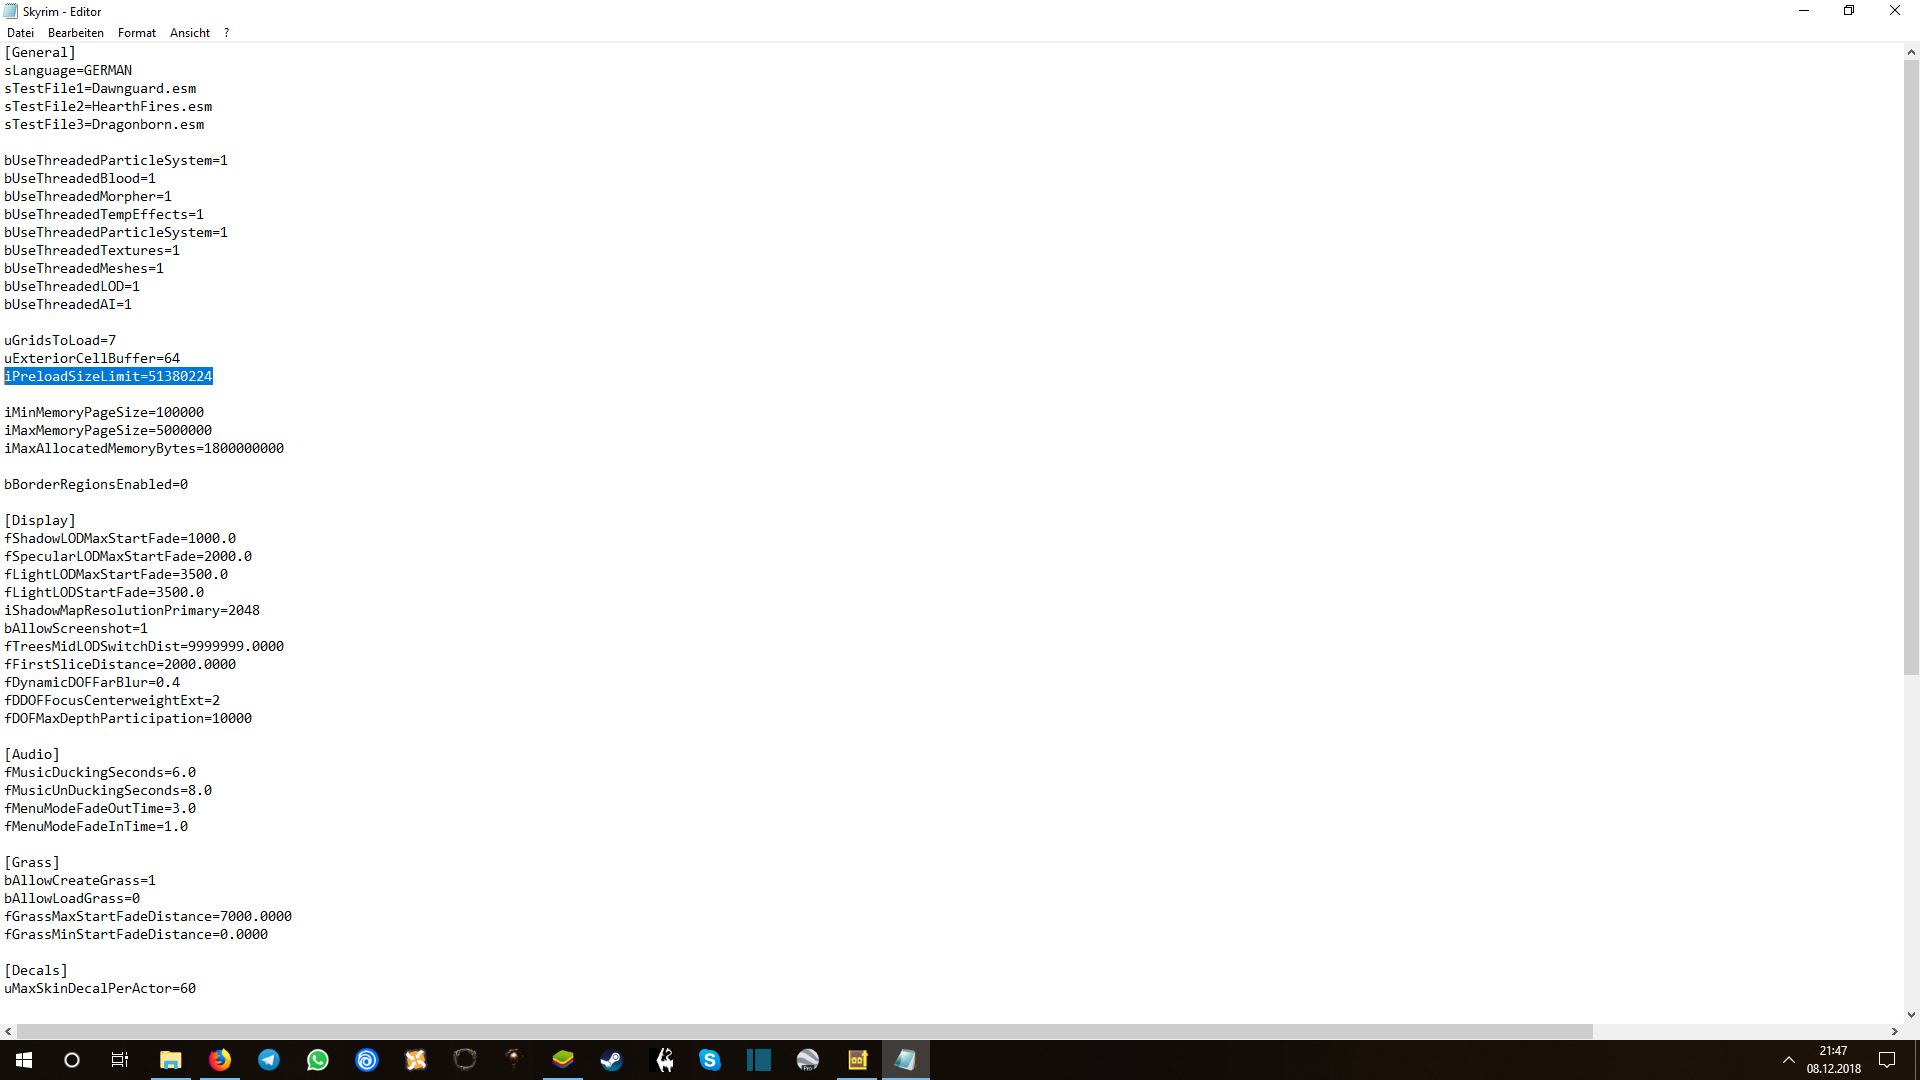Open the Ansicht menu
Screen dimensions: 1920x1080
pos(189,32)
